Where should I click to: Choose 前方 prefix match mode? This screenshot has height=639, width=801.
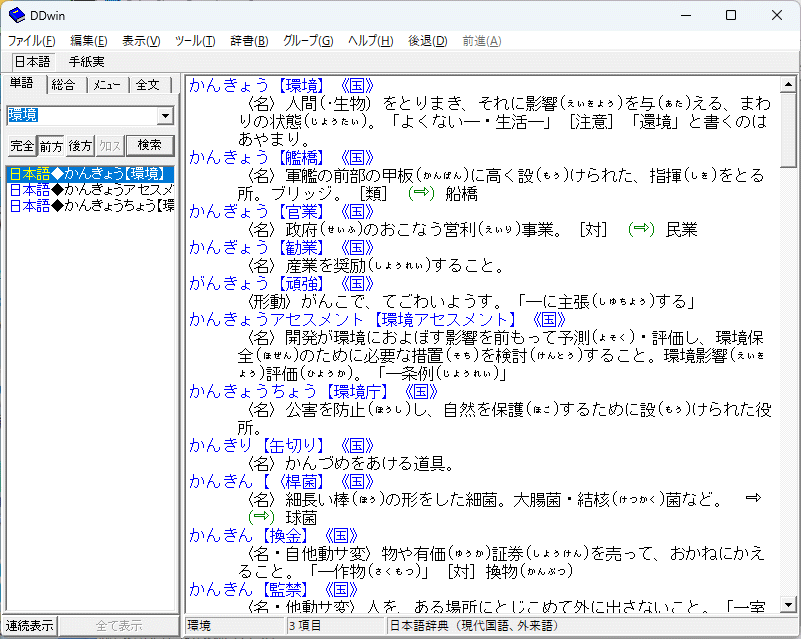[x=51, y=147]
